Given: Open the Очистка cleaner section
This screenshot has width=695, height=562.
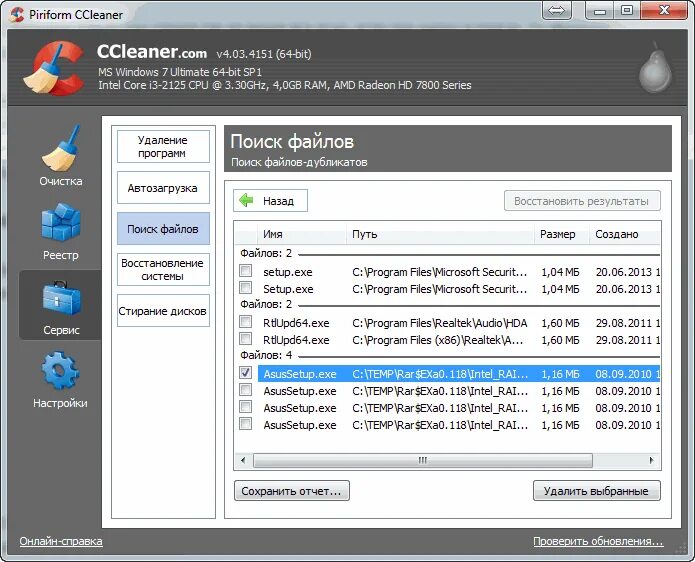Looking at the screenshot, I should click(x=61, y=155).
